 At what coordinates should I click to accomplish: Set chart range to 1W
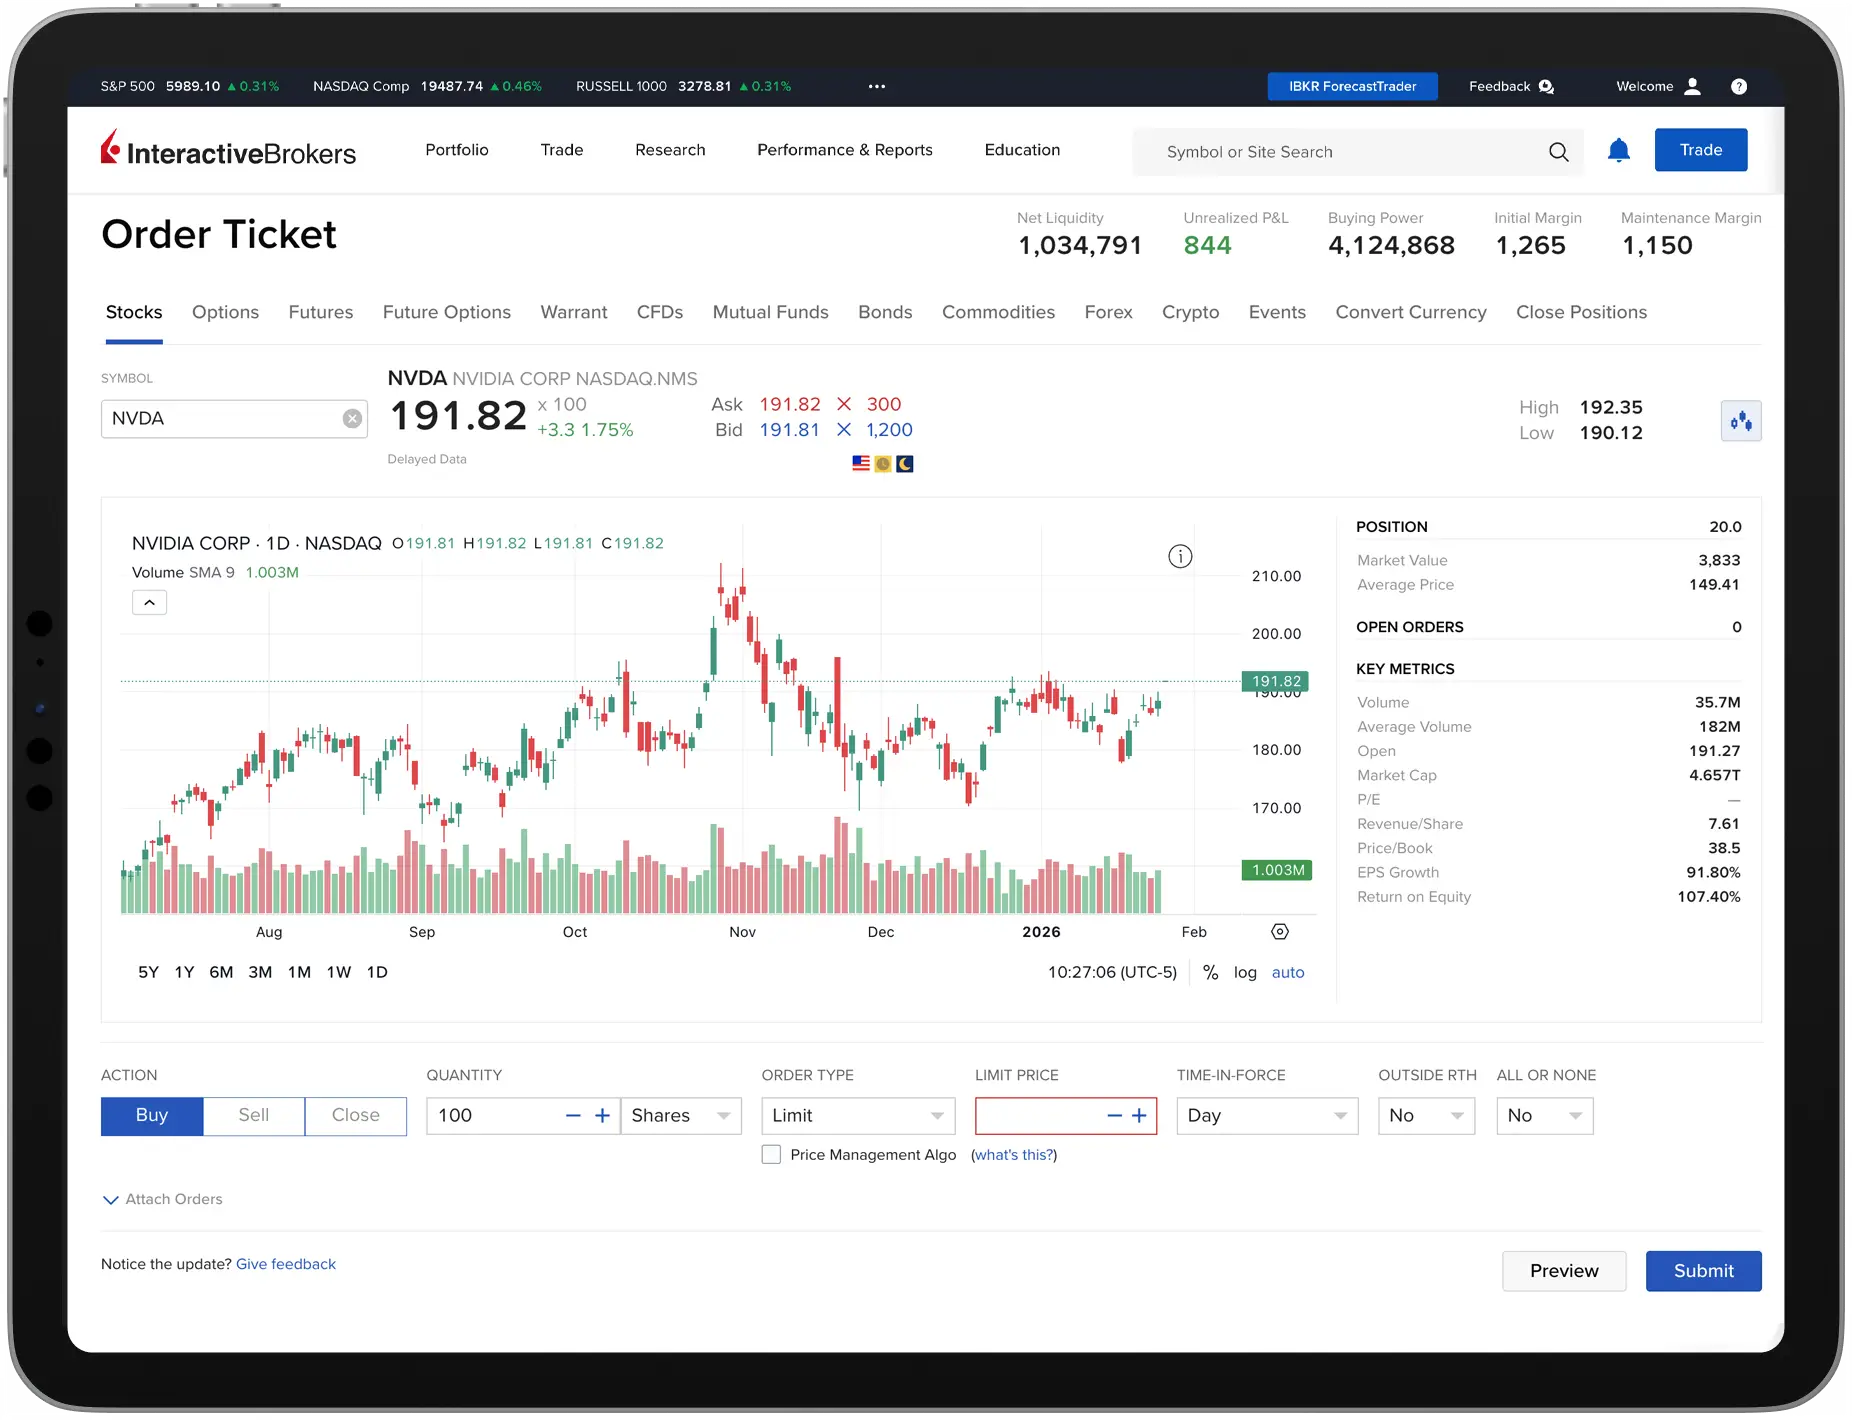[x=339, y=973]
